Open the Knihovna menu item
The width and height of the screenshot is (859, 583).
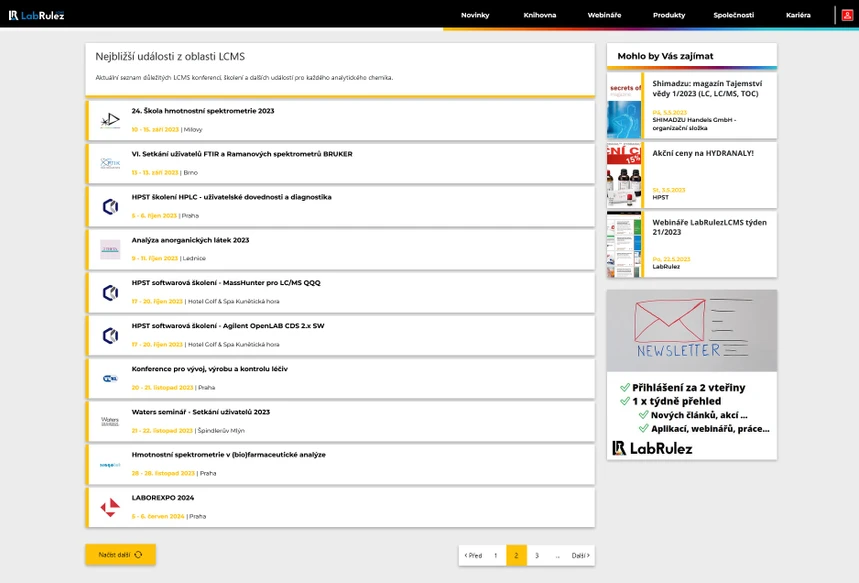540,15
